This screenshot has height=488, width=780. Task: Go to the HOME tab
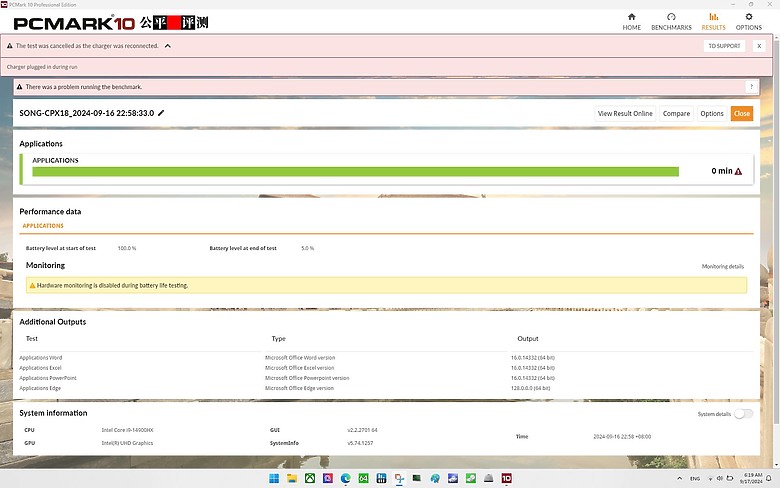click(x=631, y=22)
